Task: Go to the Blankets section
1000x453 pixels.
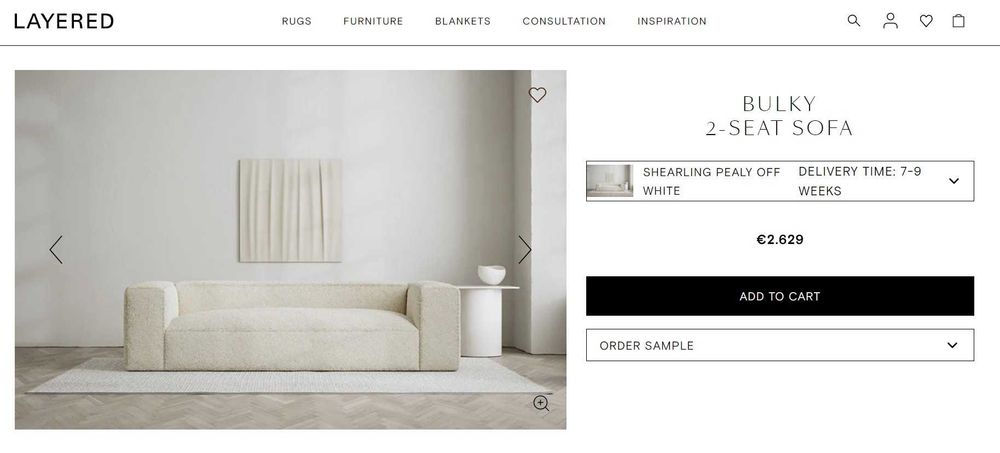Action: tap(463, 21)
